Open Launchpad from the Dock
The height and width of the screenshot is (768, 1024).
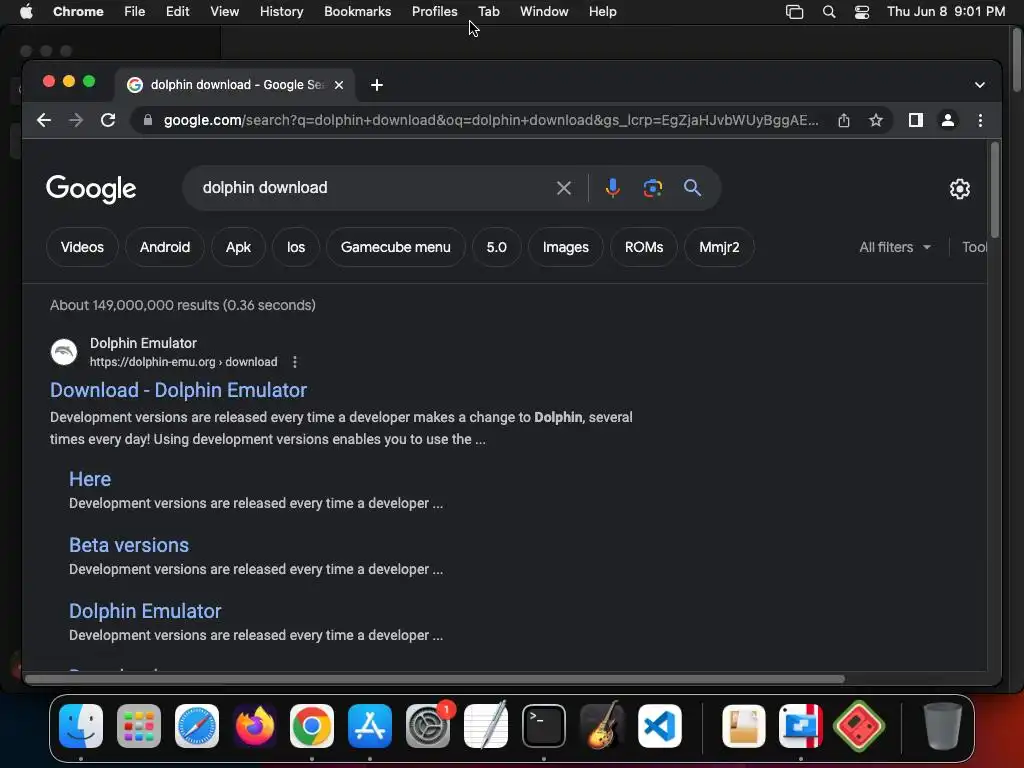coord(139,726)
